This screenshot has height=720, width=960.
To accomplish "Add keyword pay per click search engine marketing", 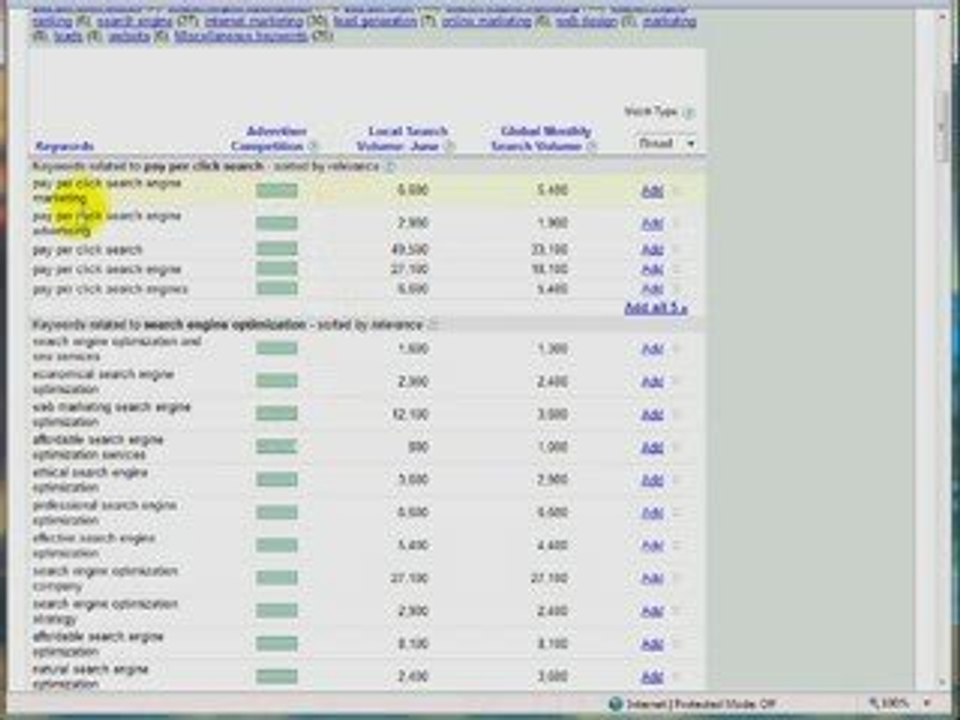I will point(652,191).
